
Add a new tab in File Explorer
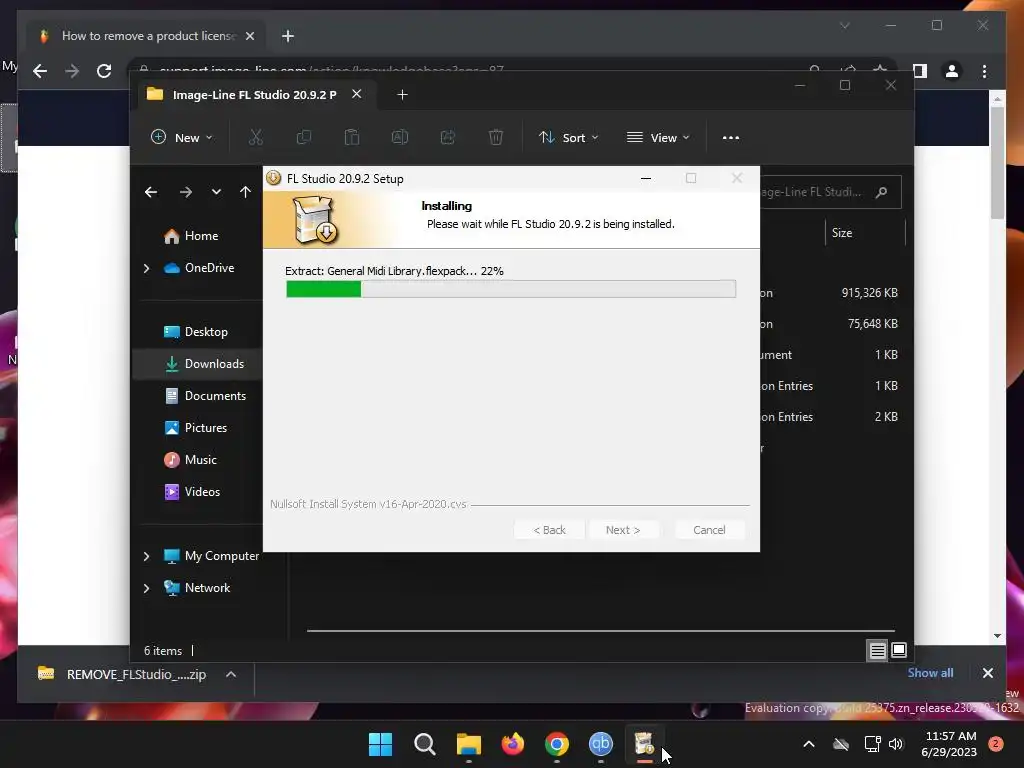402,95
